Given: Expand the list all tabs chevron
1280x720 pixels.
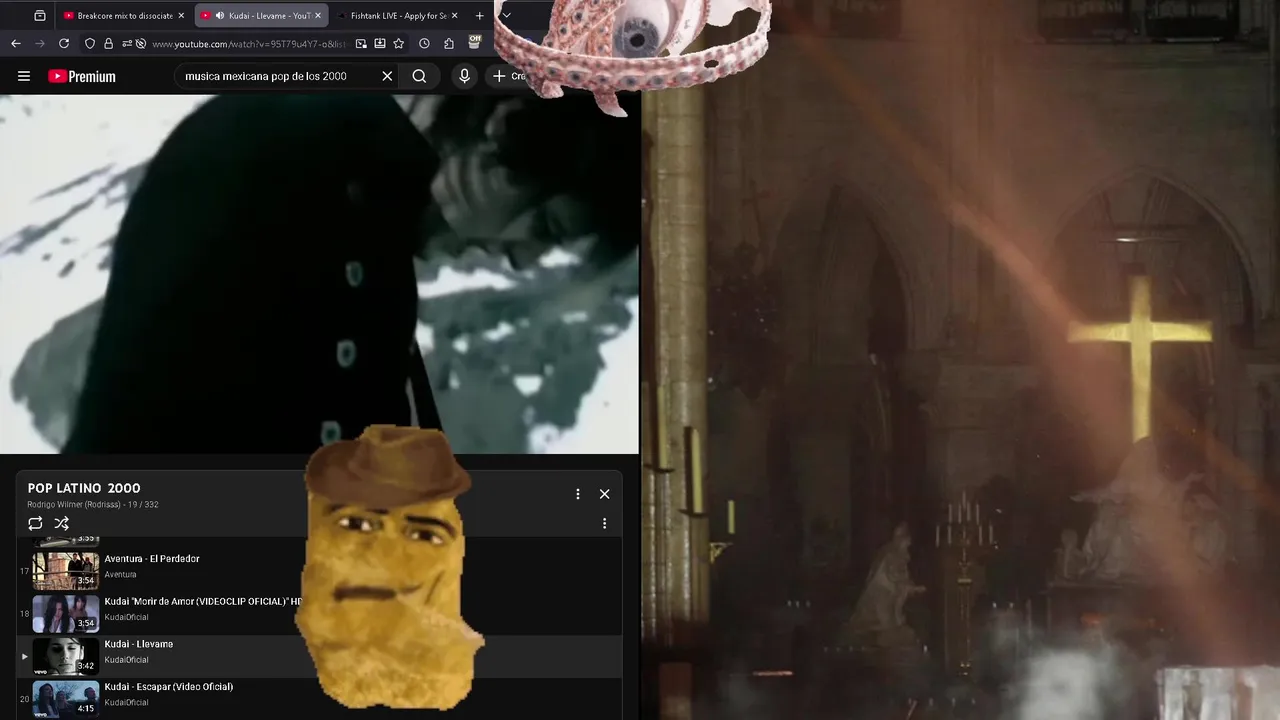Looking at the screenshot, I should (506, 16).
